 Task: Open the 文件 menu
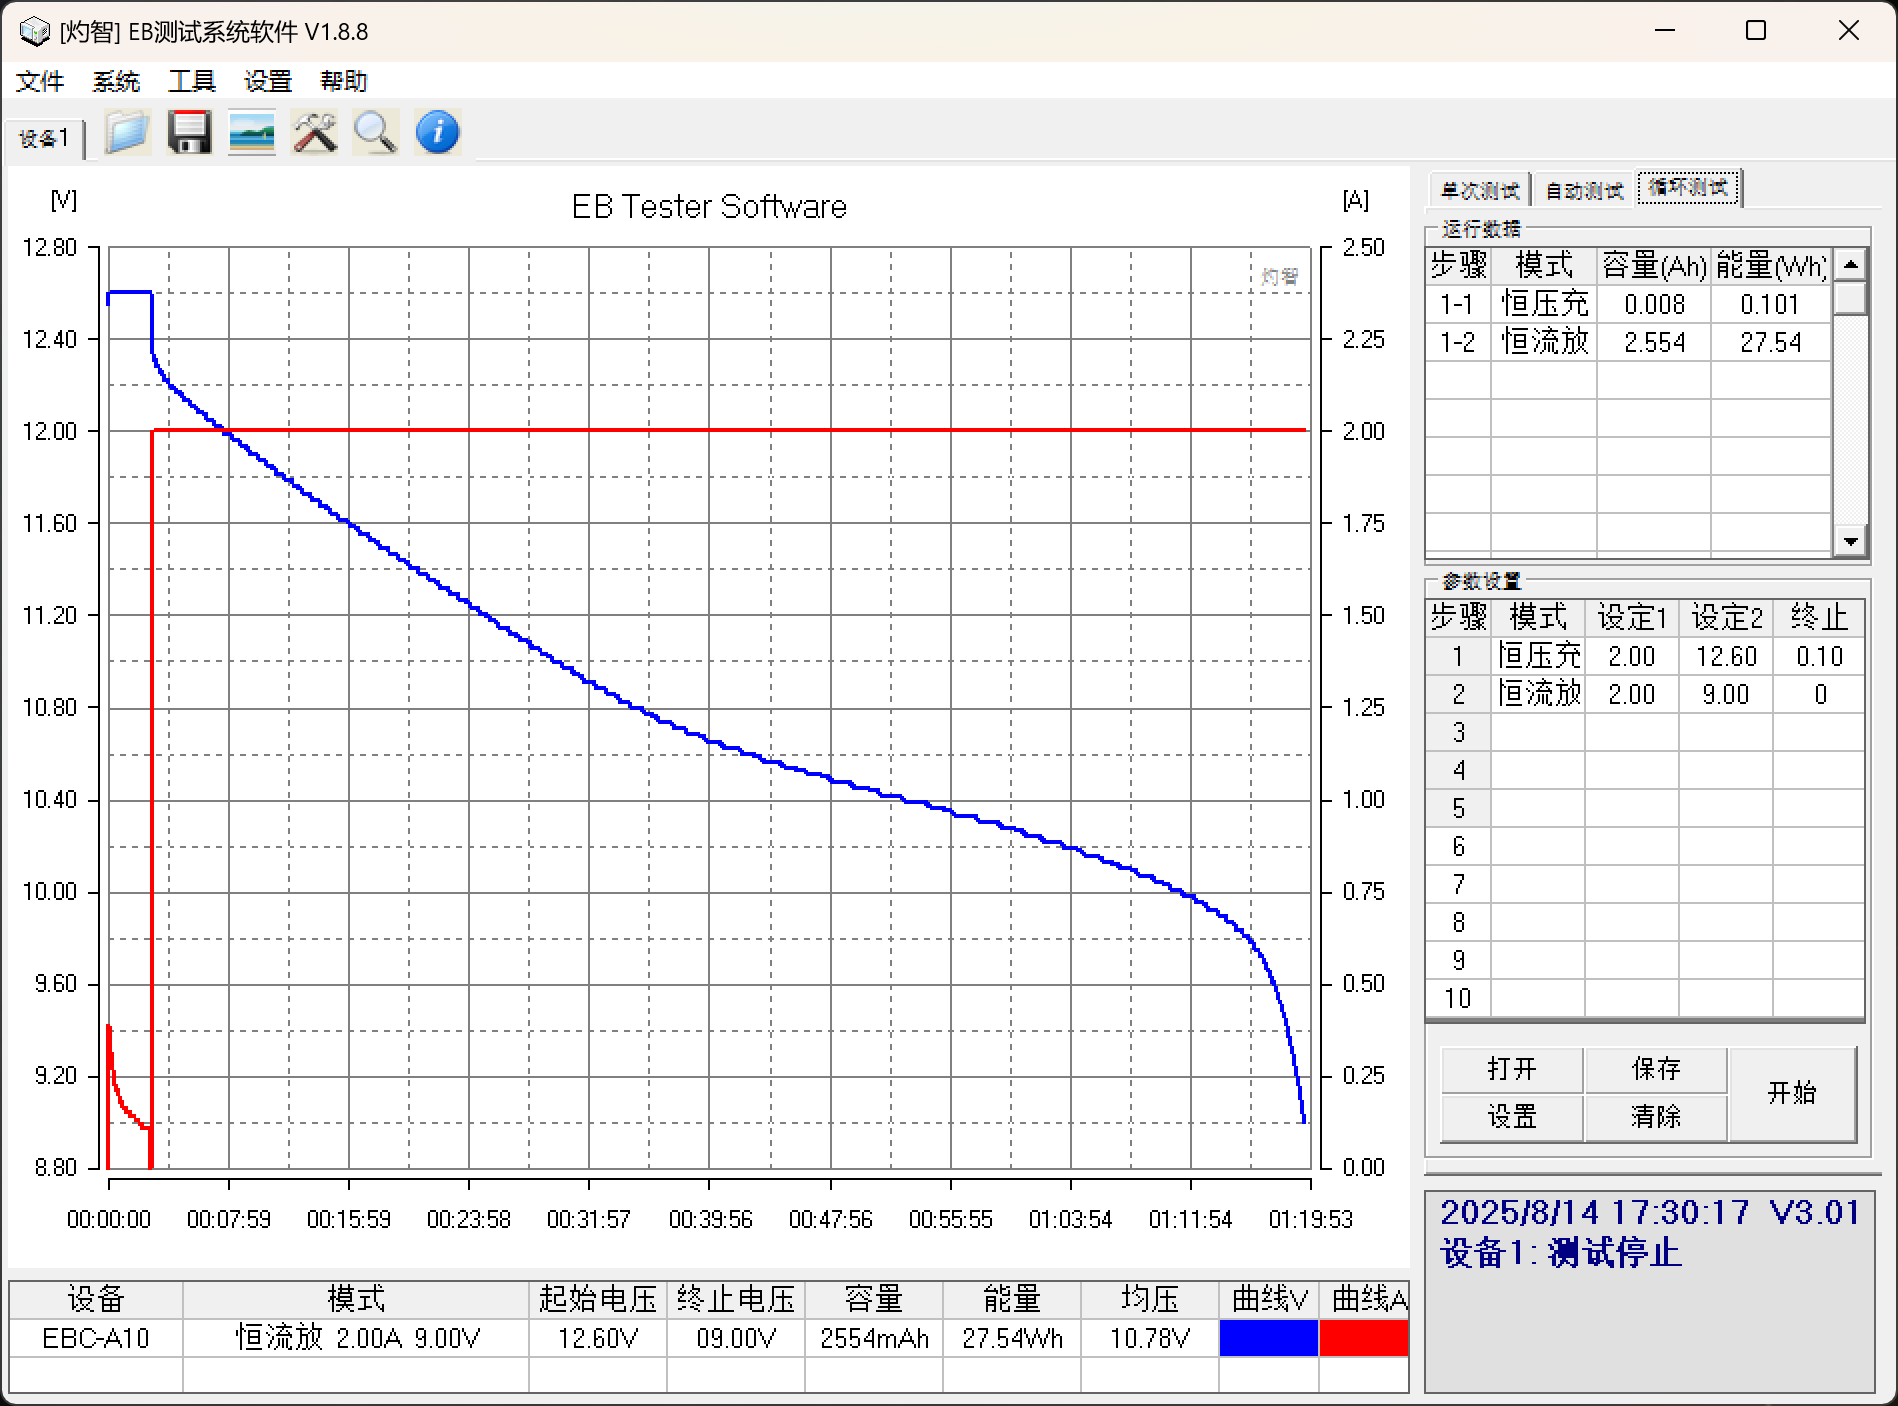coord(40,81)
